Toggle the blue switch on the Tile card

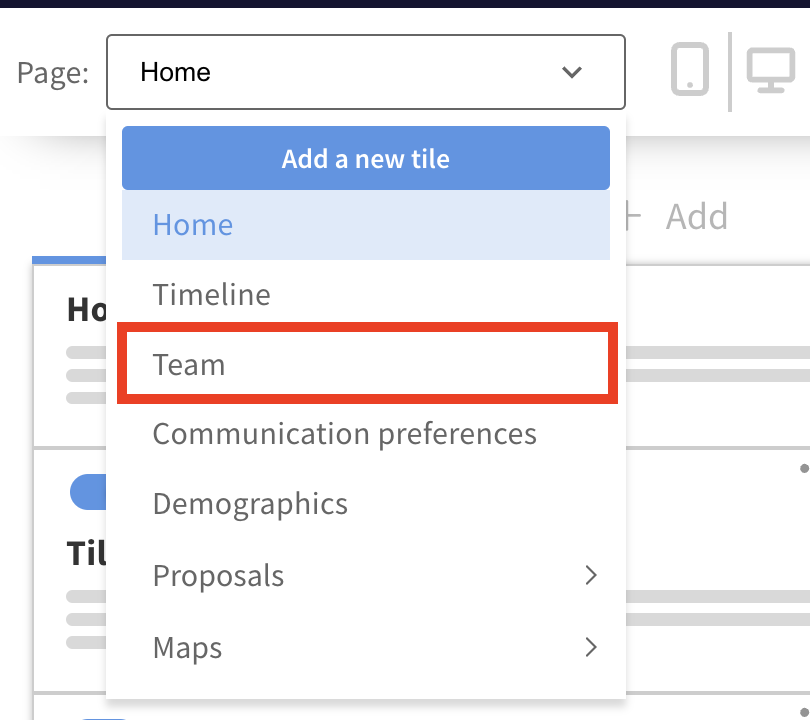pos(88,491)
